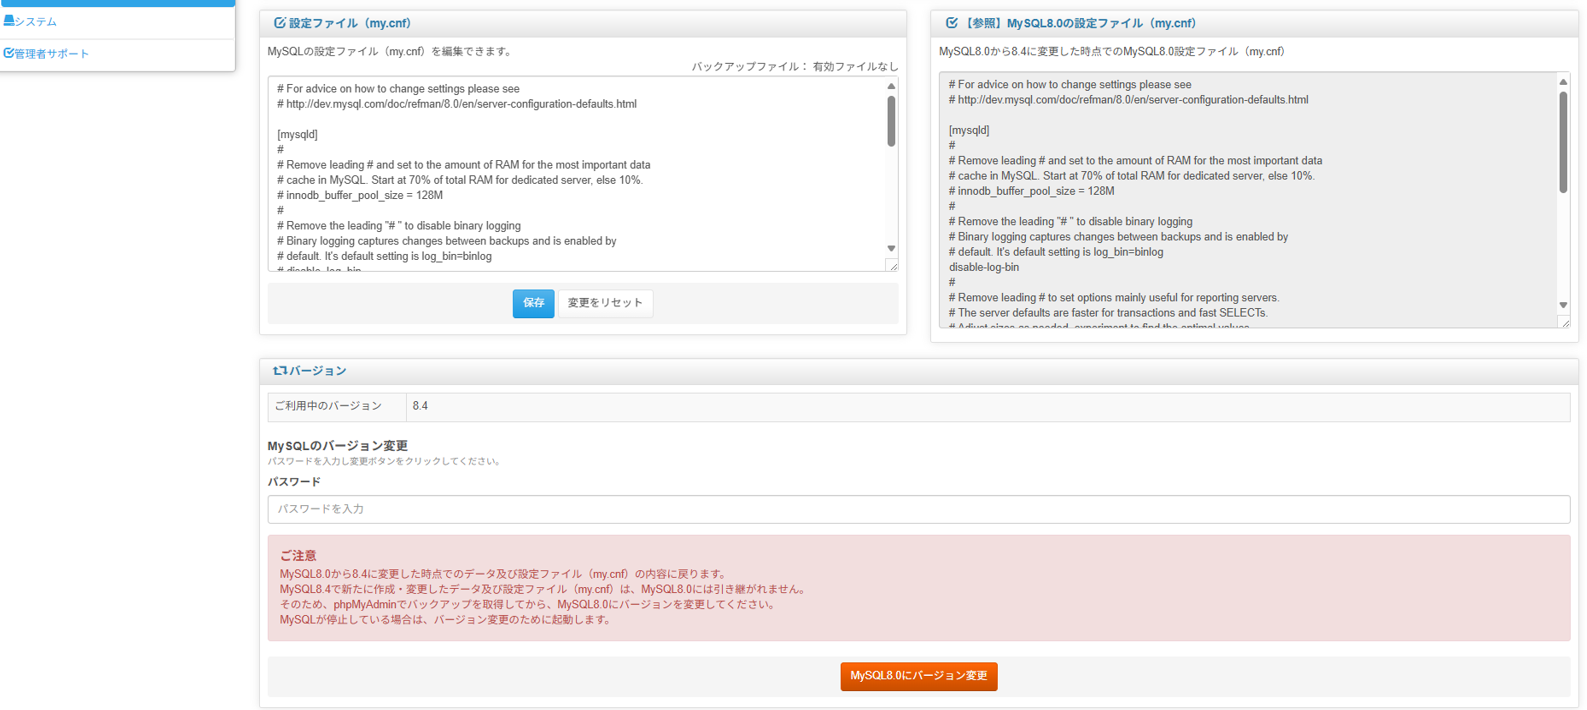Click the 変更をリセット button
Screen dimensions: 1587x710
click(605, 303)
